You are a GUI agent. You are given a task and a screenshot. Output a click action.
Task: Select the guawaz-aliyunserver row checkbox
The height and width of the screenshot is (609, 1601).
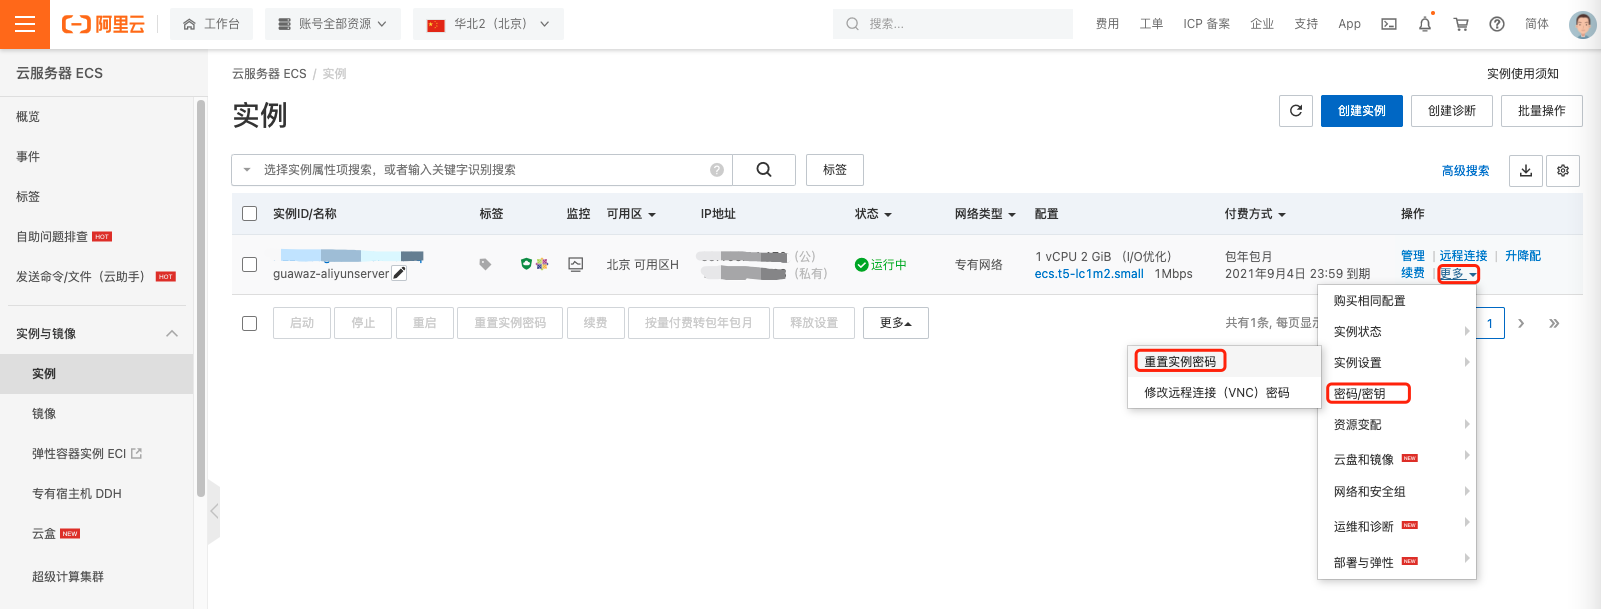[x=250, y=264]
